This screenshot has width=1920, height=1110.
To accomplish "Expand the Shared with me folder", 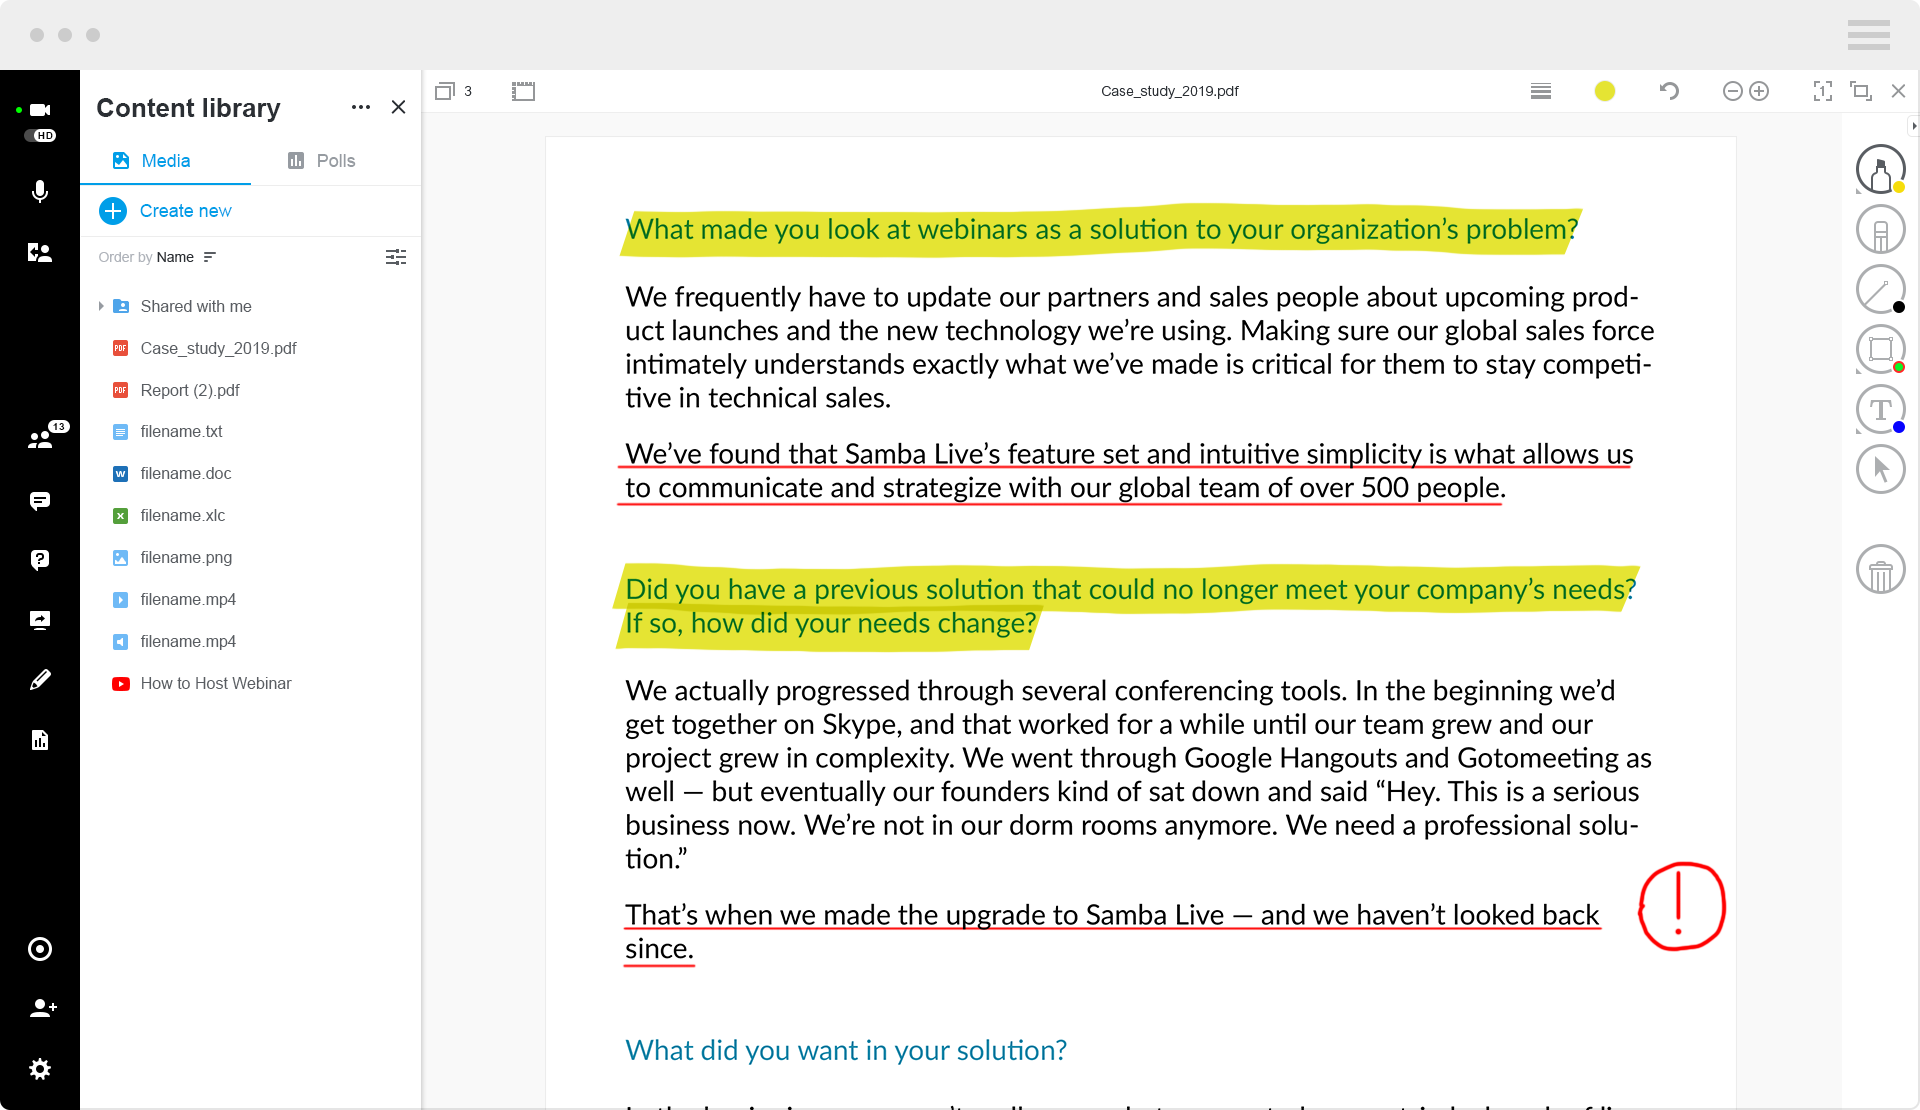I will click(x=100, y=305).
